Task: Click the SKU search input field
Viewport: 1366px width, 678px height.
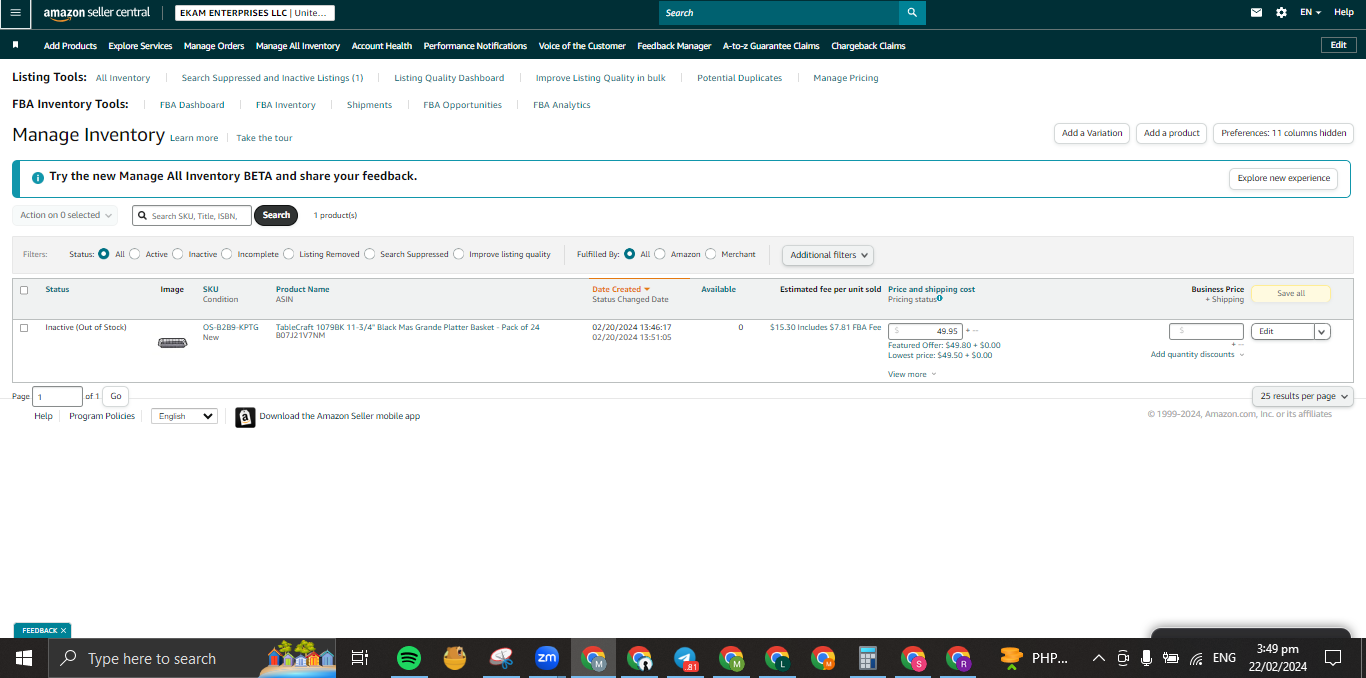Action: point(192,215)
